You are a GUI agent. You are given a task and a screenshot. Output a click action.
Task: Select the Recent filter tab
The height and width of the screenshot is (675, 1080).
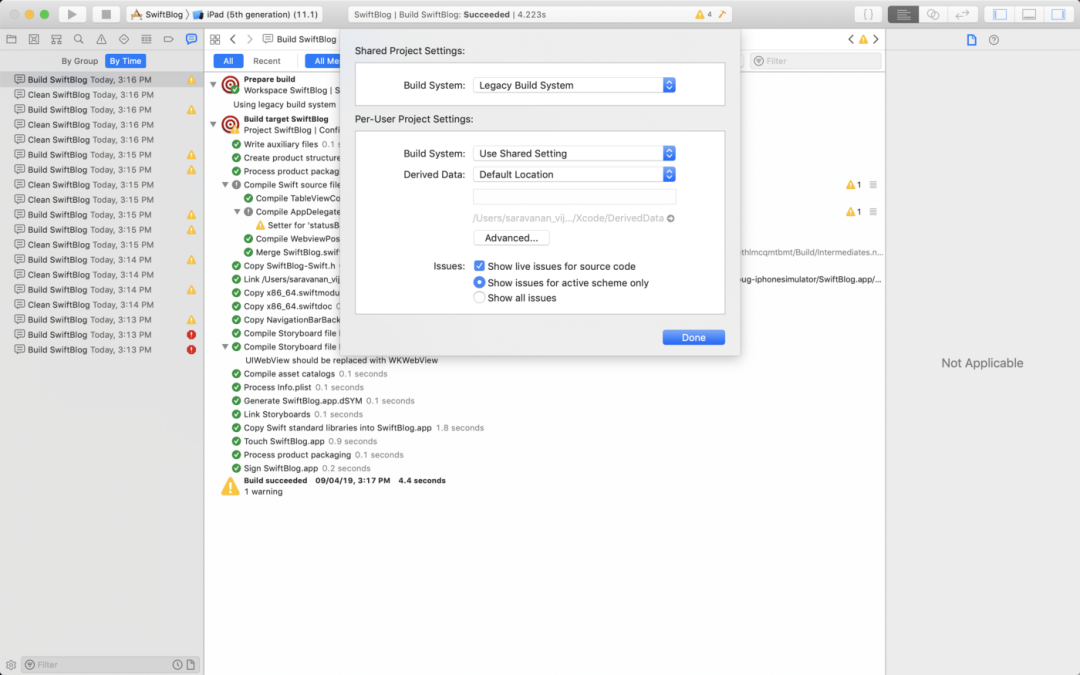point(267,61)
